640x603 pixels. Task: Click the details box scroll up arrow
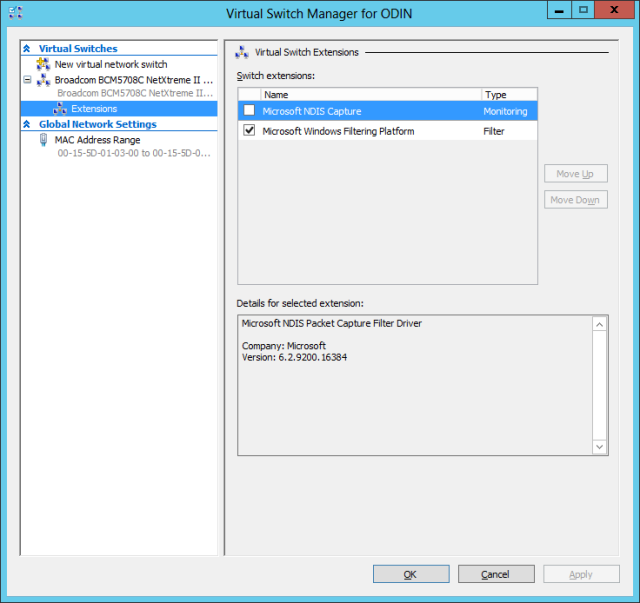(599, 325)
